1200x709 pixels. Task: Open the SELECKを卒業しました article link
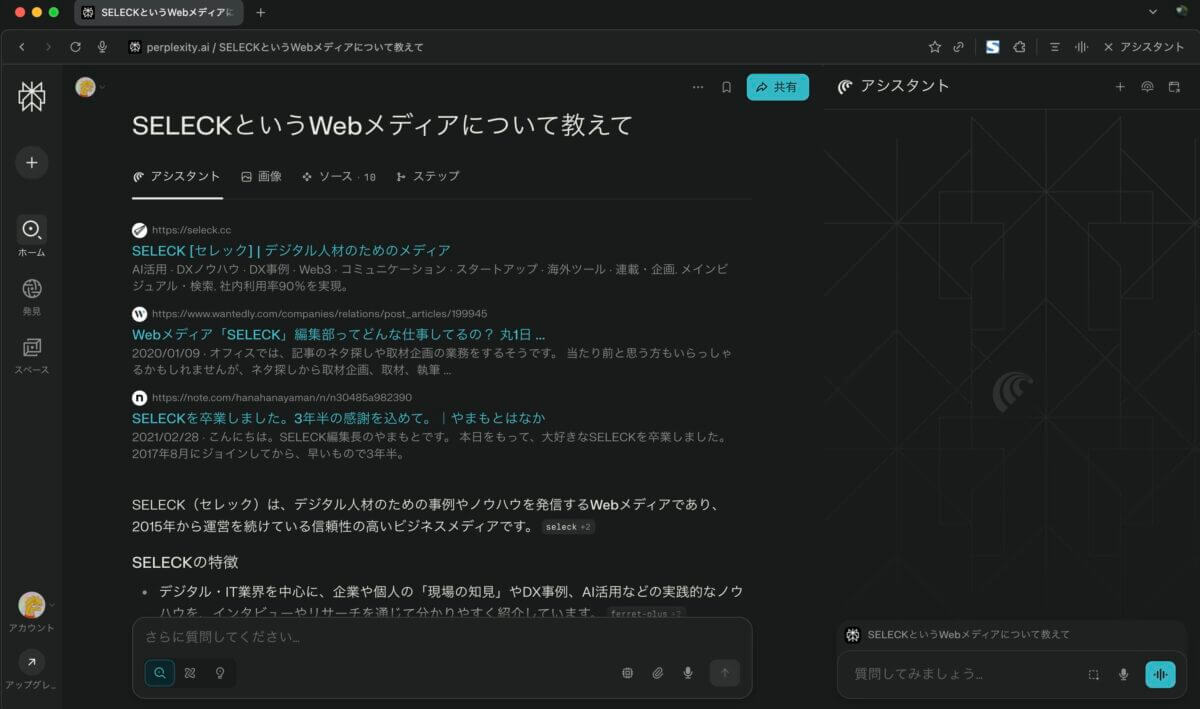[x=338, y=418]
